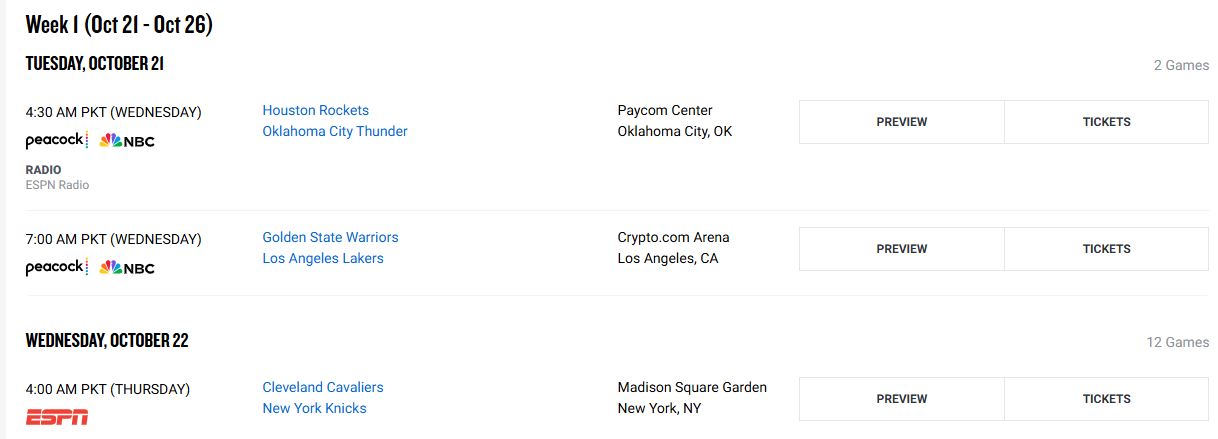
Task: Click NBC logo for Rockets-Thunder game
Action: coord(127,141)
